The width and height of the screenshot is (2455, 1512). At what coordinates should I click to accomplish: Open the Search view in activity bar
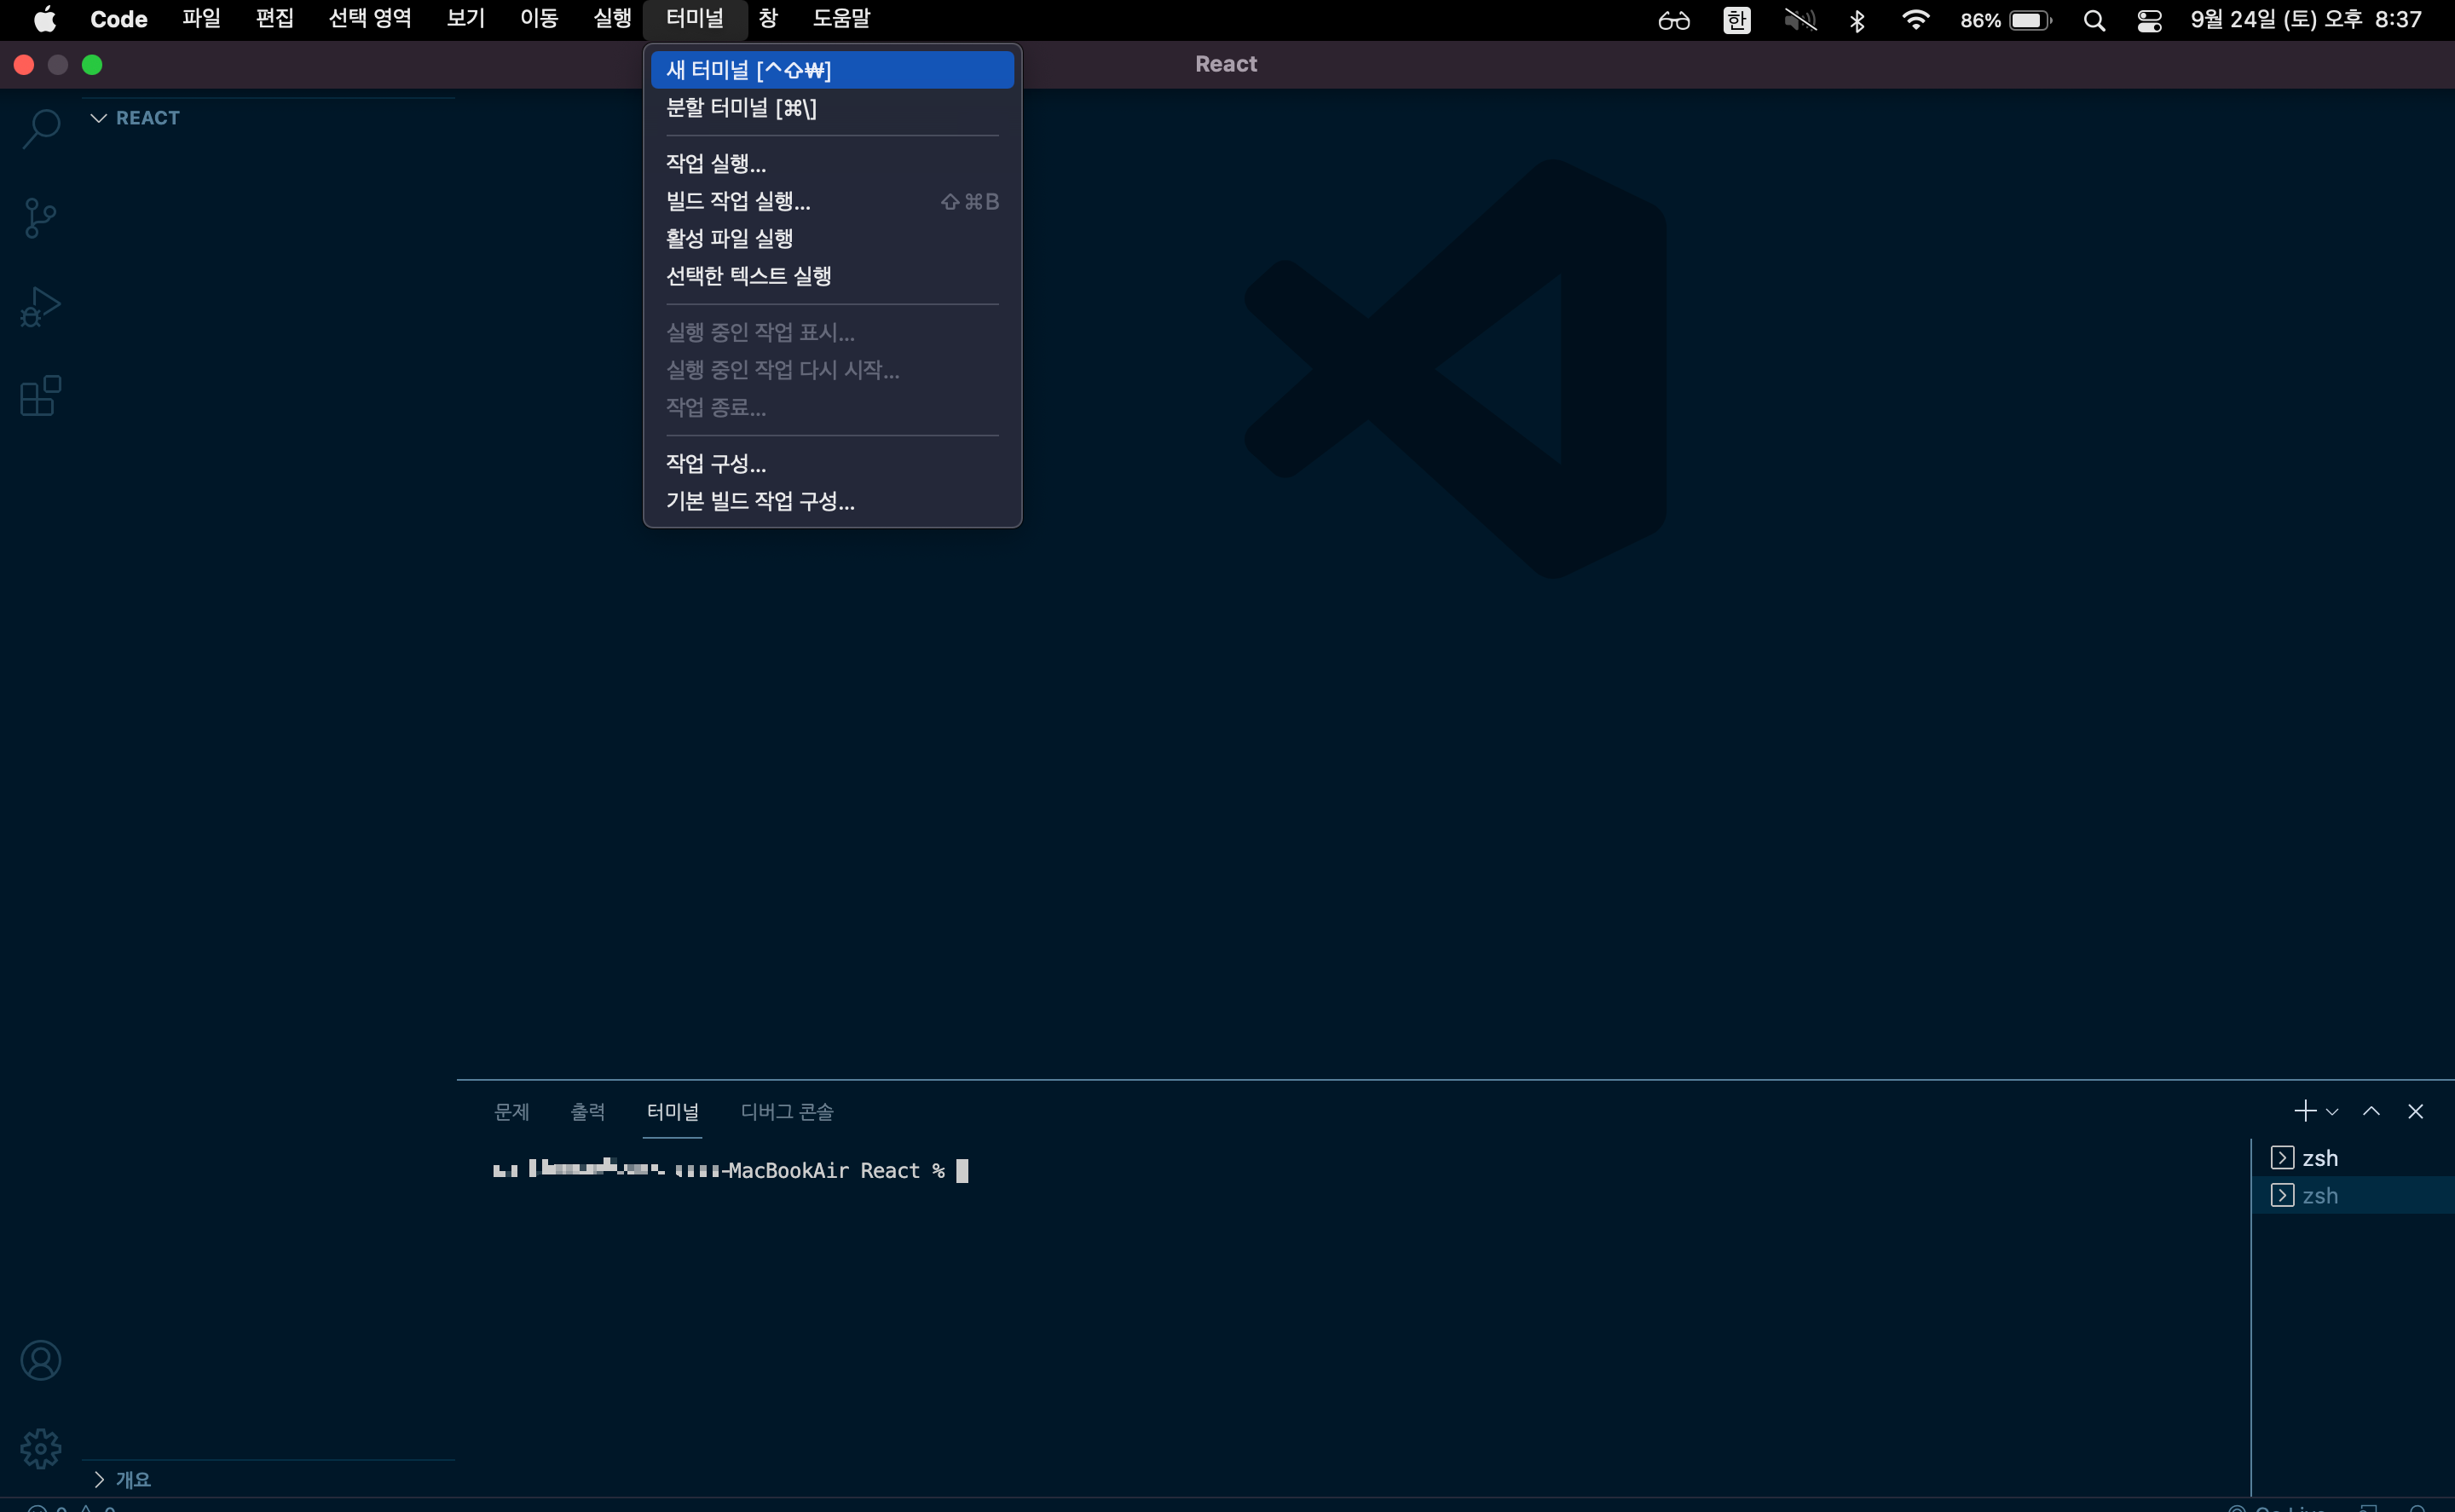tap(41, 128)
